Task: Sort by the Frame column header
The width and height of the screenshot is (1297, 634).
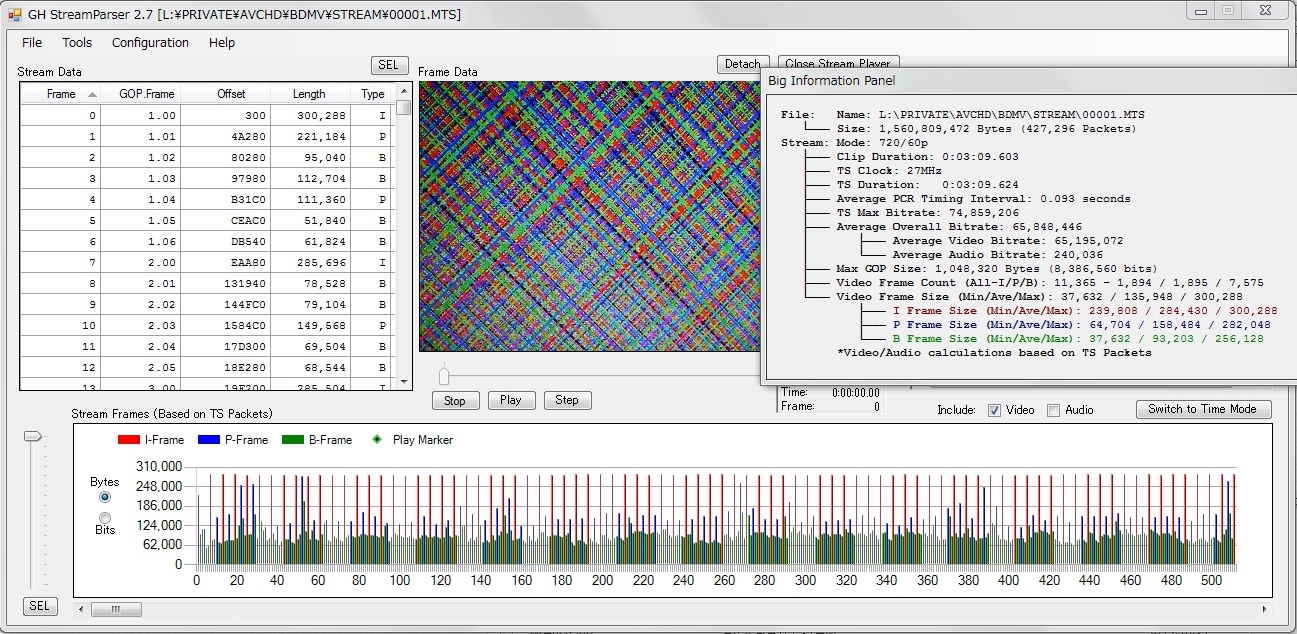Action: pos(61,94)
